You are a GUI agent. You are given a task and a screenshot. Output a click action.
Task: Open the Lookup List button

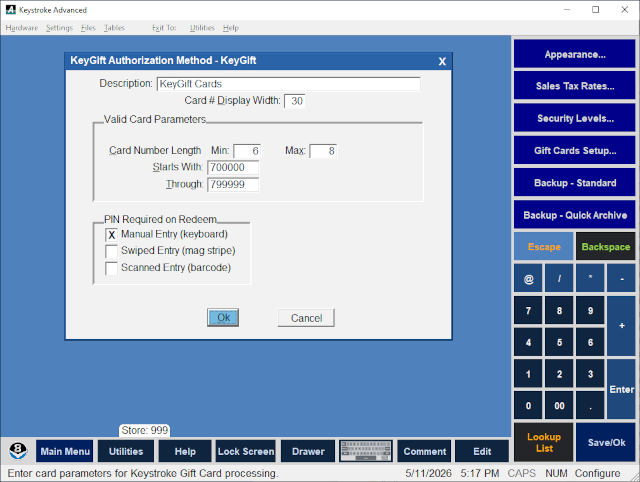(544, 442)
